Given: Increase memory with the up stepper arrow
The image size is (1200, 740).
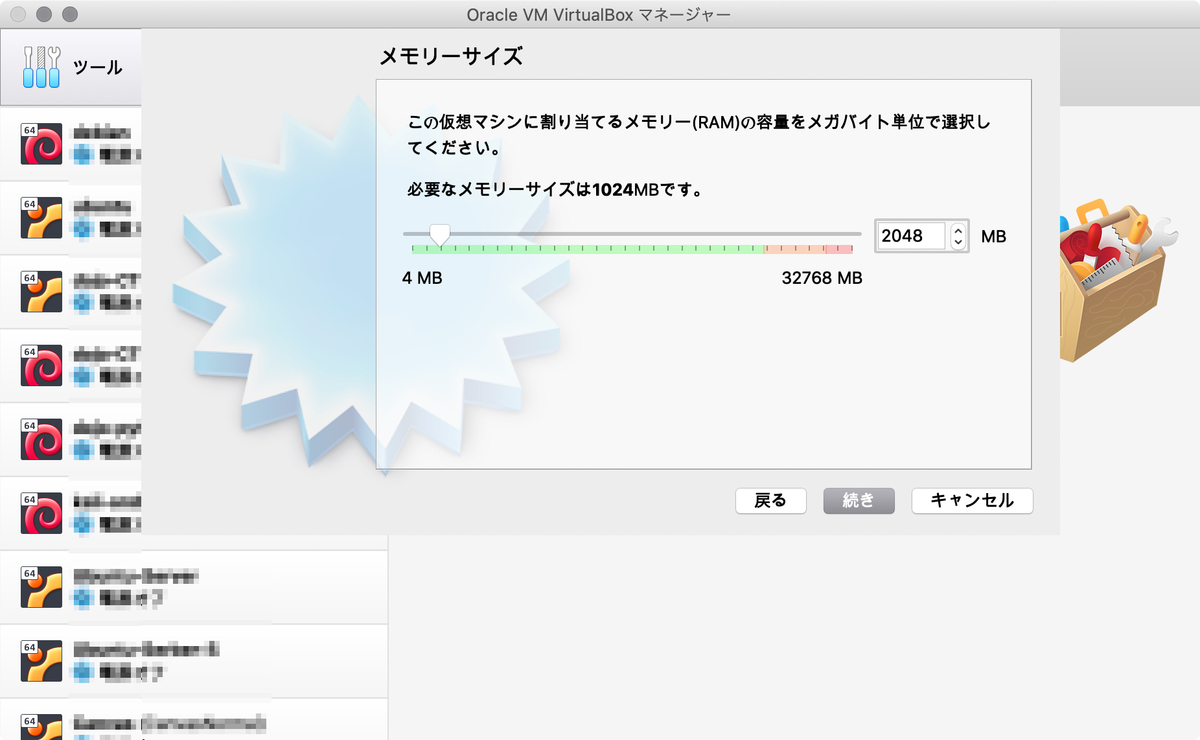Looking at the screenshot, I should click(x=958, y=229).
